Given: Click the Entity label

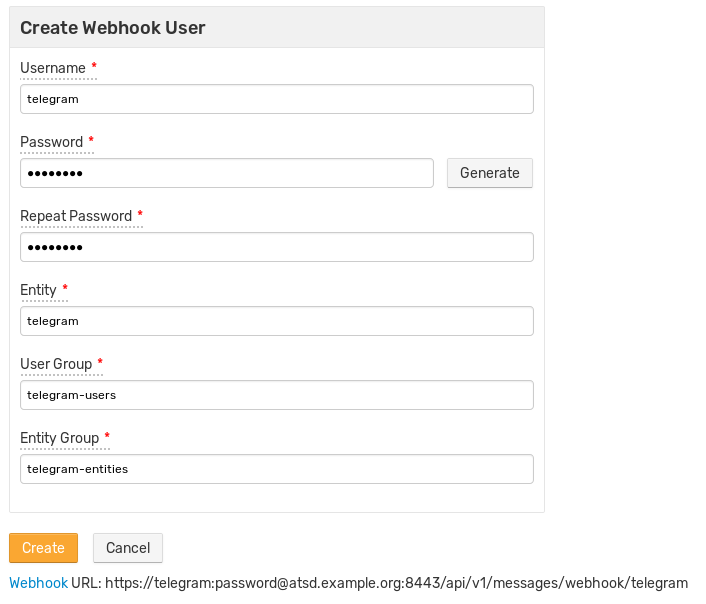Looking at the screenshot, I should click(38, 290).
